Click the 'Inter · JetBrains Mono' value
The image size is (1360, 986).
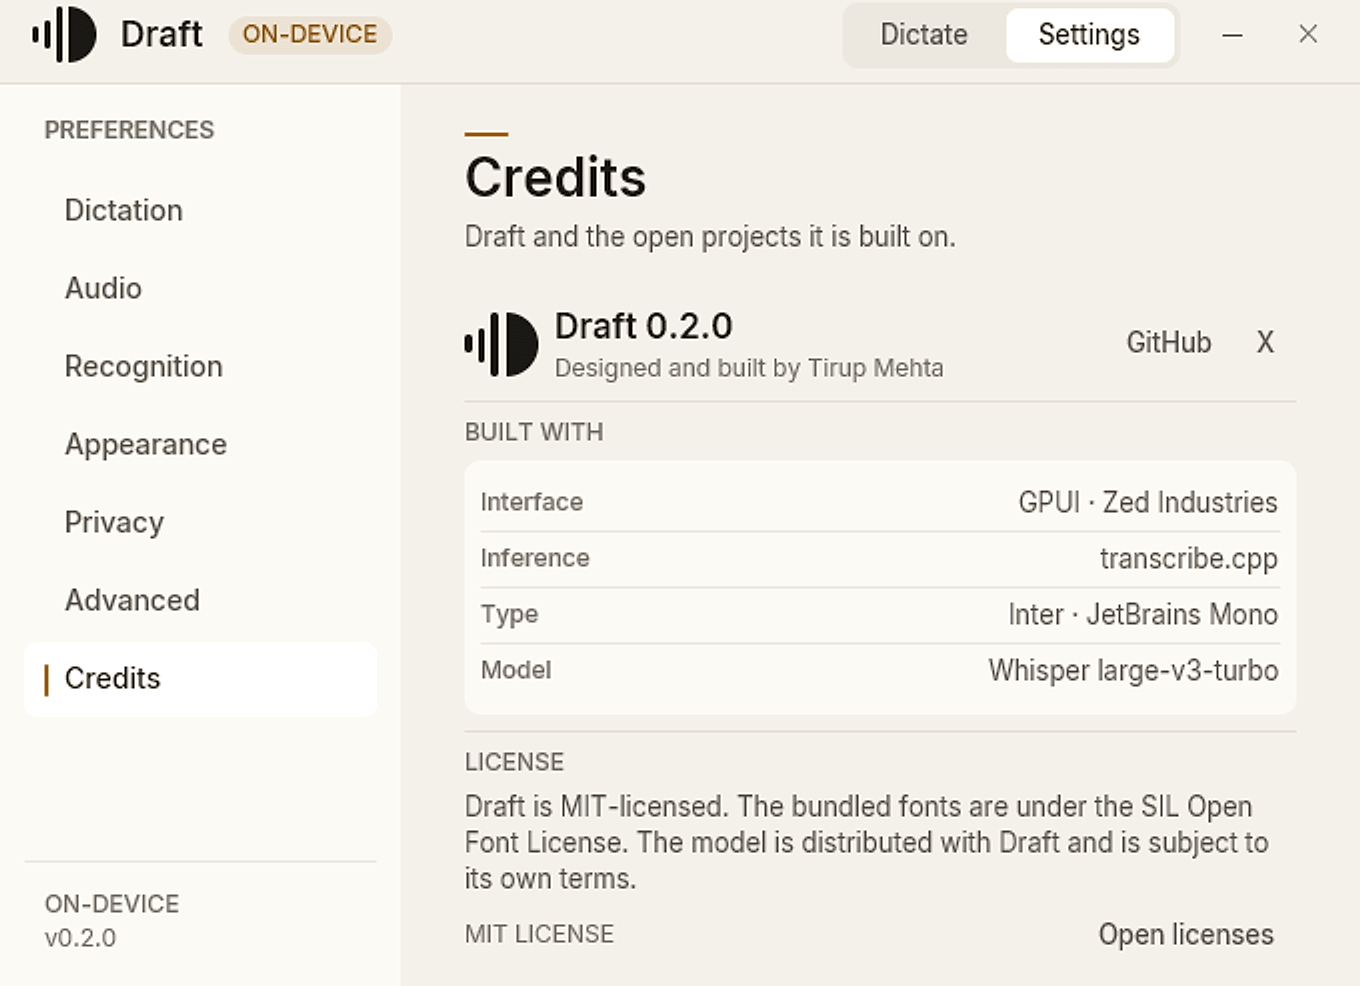click(x=1143, y=614)
